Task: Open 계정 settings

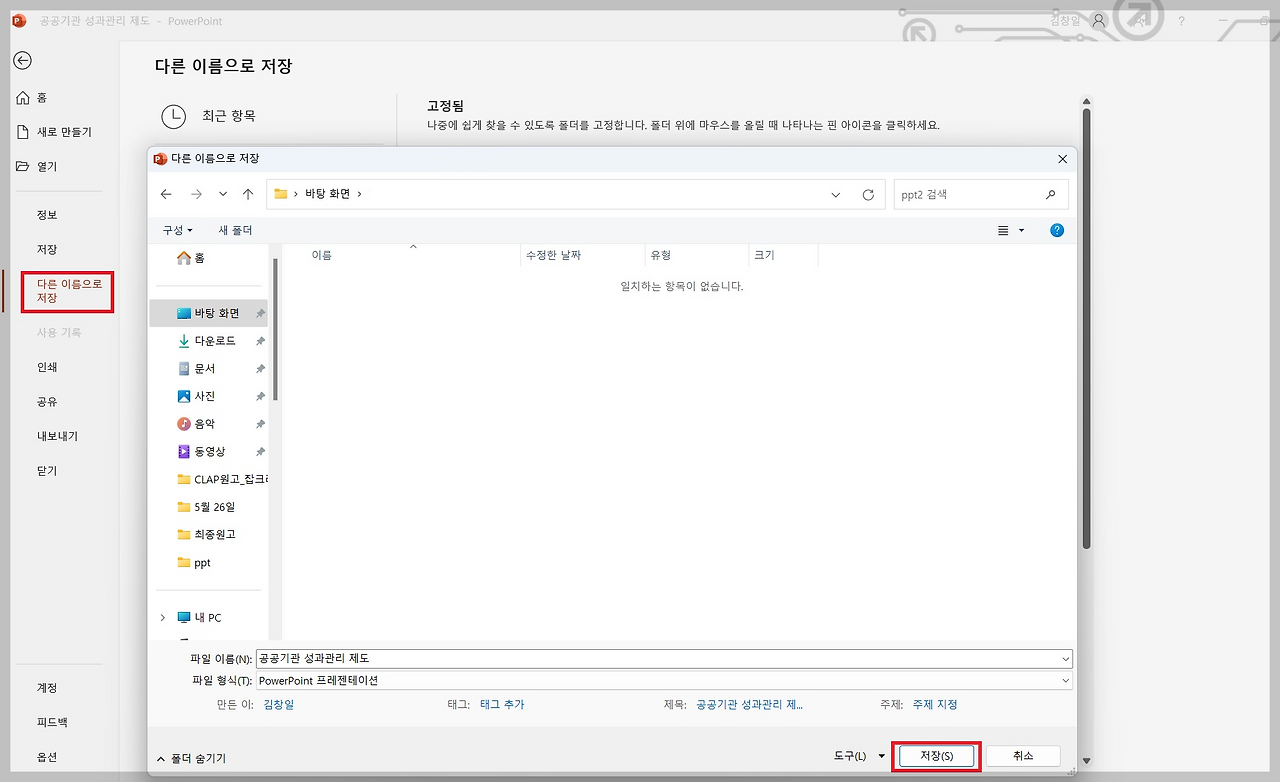Action: [47, 688]
